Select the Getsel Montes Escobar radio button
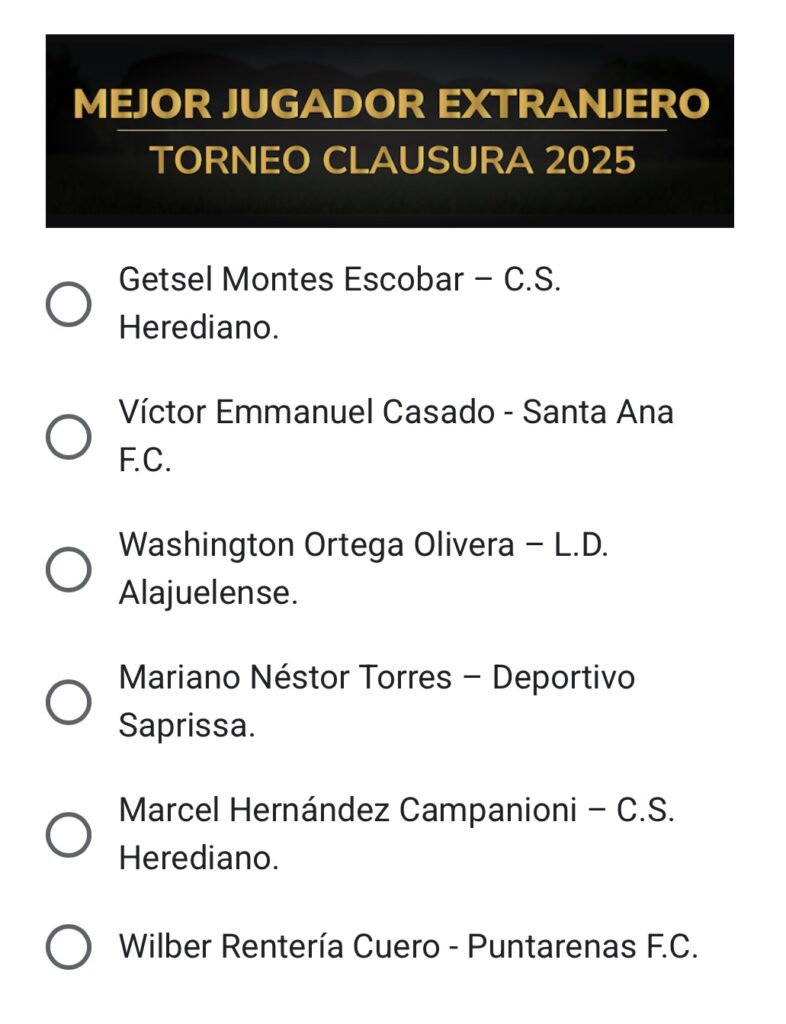The width and height of the screenshot is (786, 1024). tap(69, 304)
